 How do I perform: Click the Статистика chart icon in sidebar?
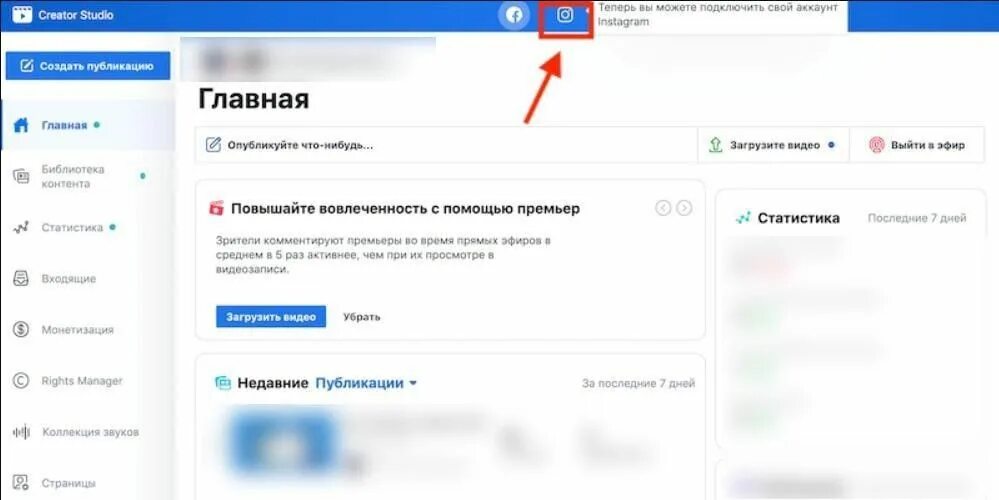click(21, 227)
